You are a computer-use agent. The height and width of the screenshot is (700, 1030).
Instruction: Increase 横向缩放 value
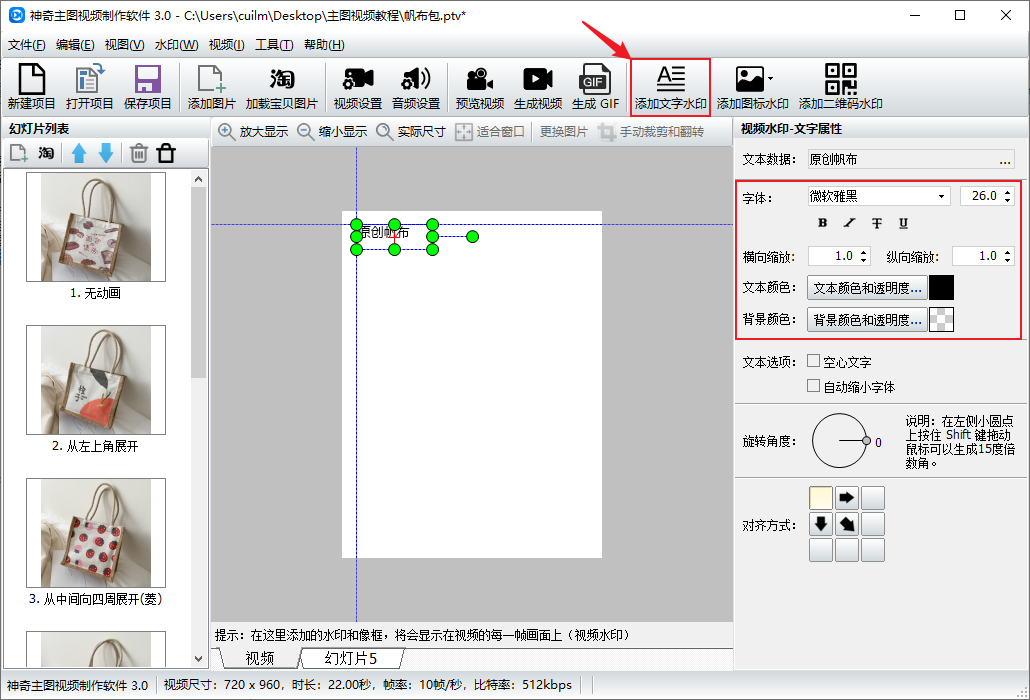tap(864, 252)
